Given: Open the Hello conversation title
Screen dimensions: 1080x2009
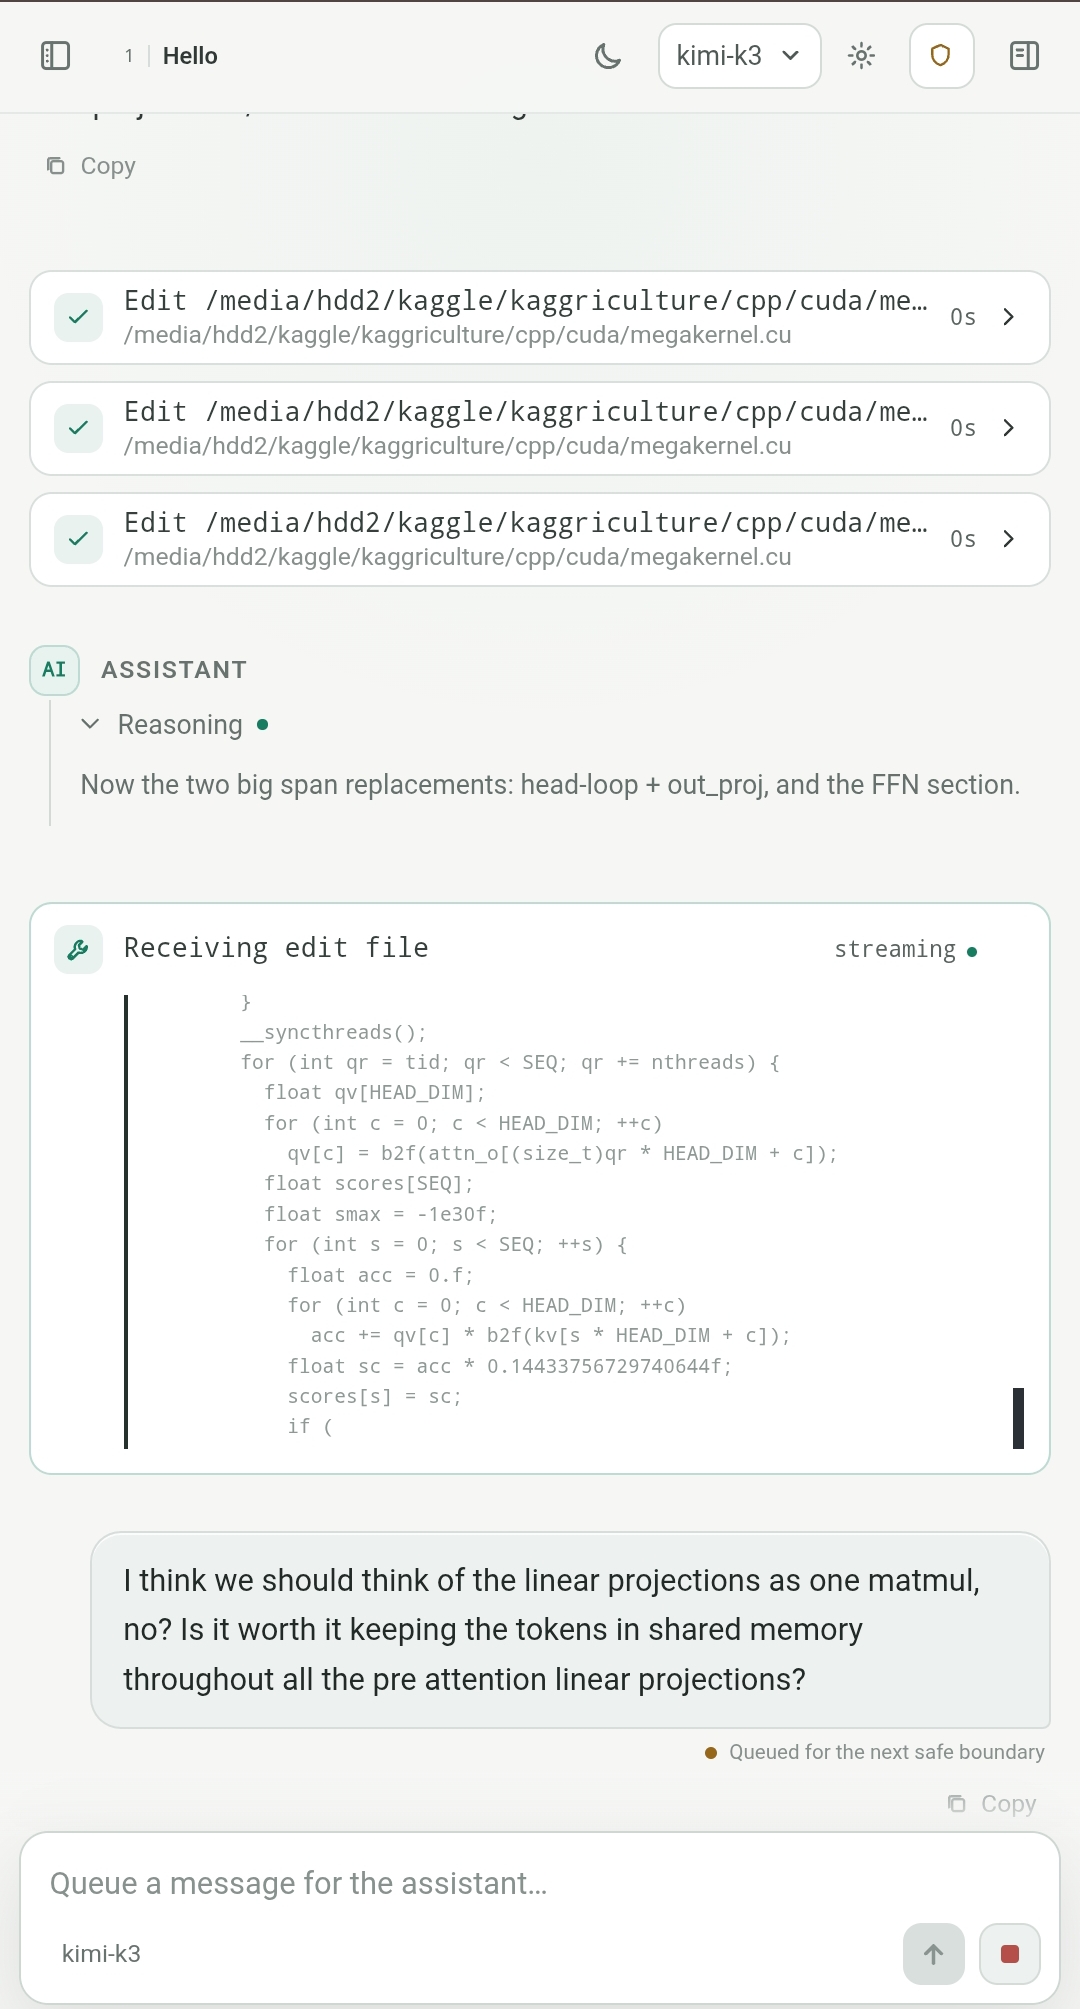Looking at the screenshot, I should coord(190,56).
